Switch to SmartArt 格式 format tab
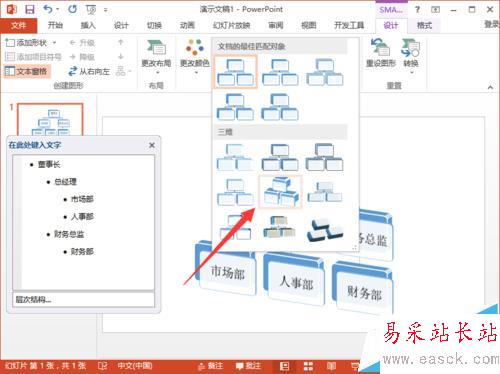 [424, 25]
